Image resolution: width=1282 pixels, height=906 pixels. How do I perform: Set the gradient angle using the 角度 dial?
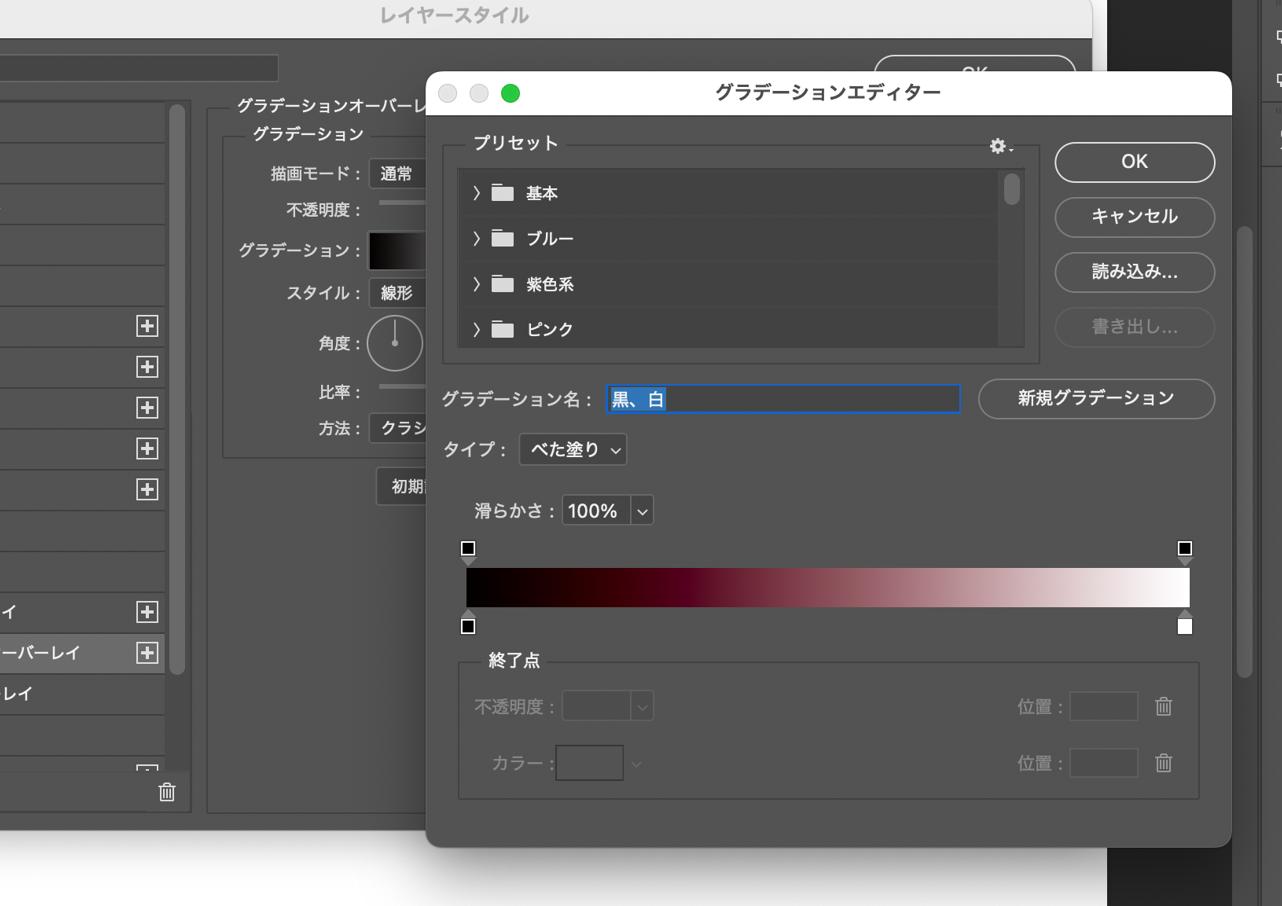(x=395, y=342)
